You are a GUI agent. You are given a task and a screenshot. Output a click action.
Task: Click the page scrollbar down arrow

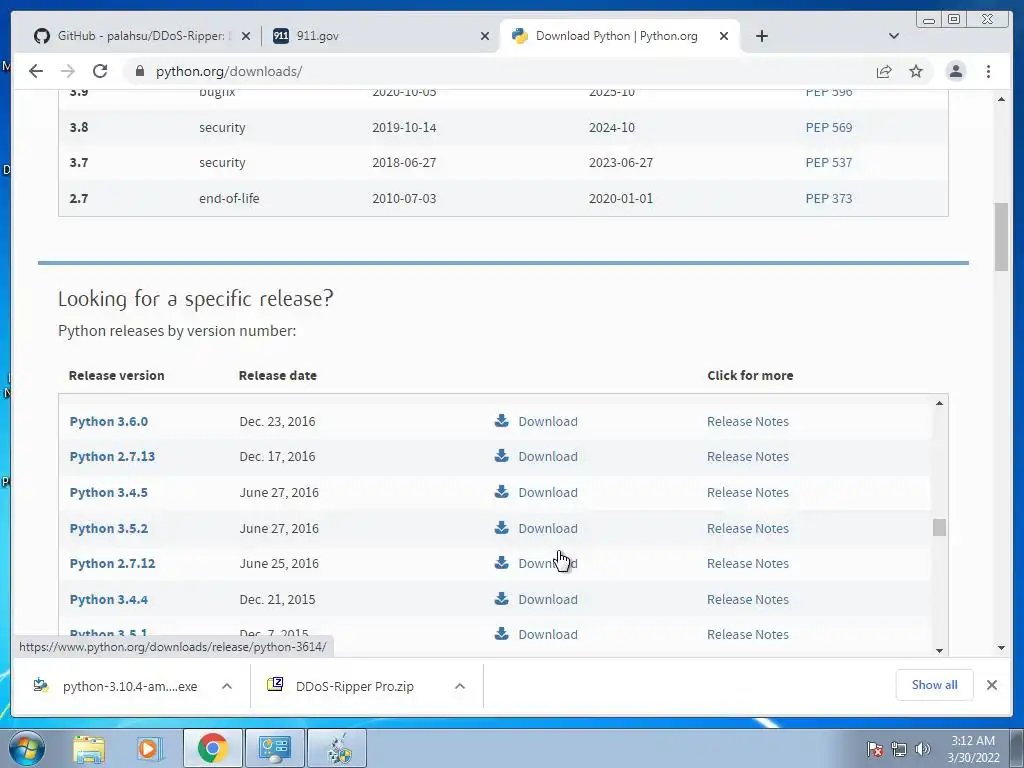pos(1001,648)
